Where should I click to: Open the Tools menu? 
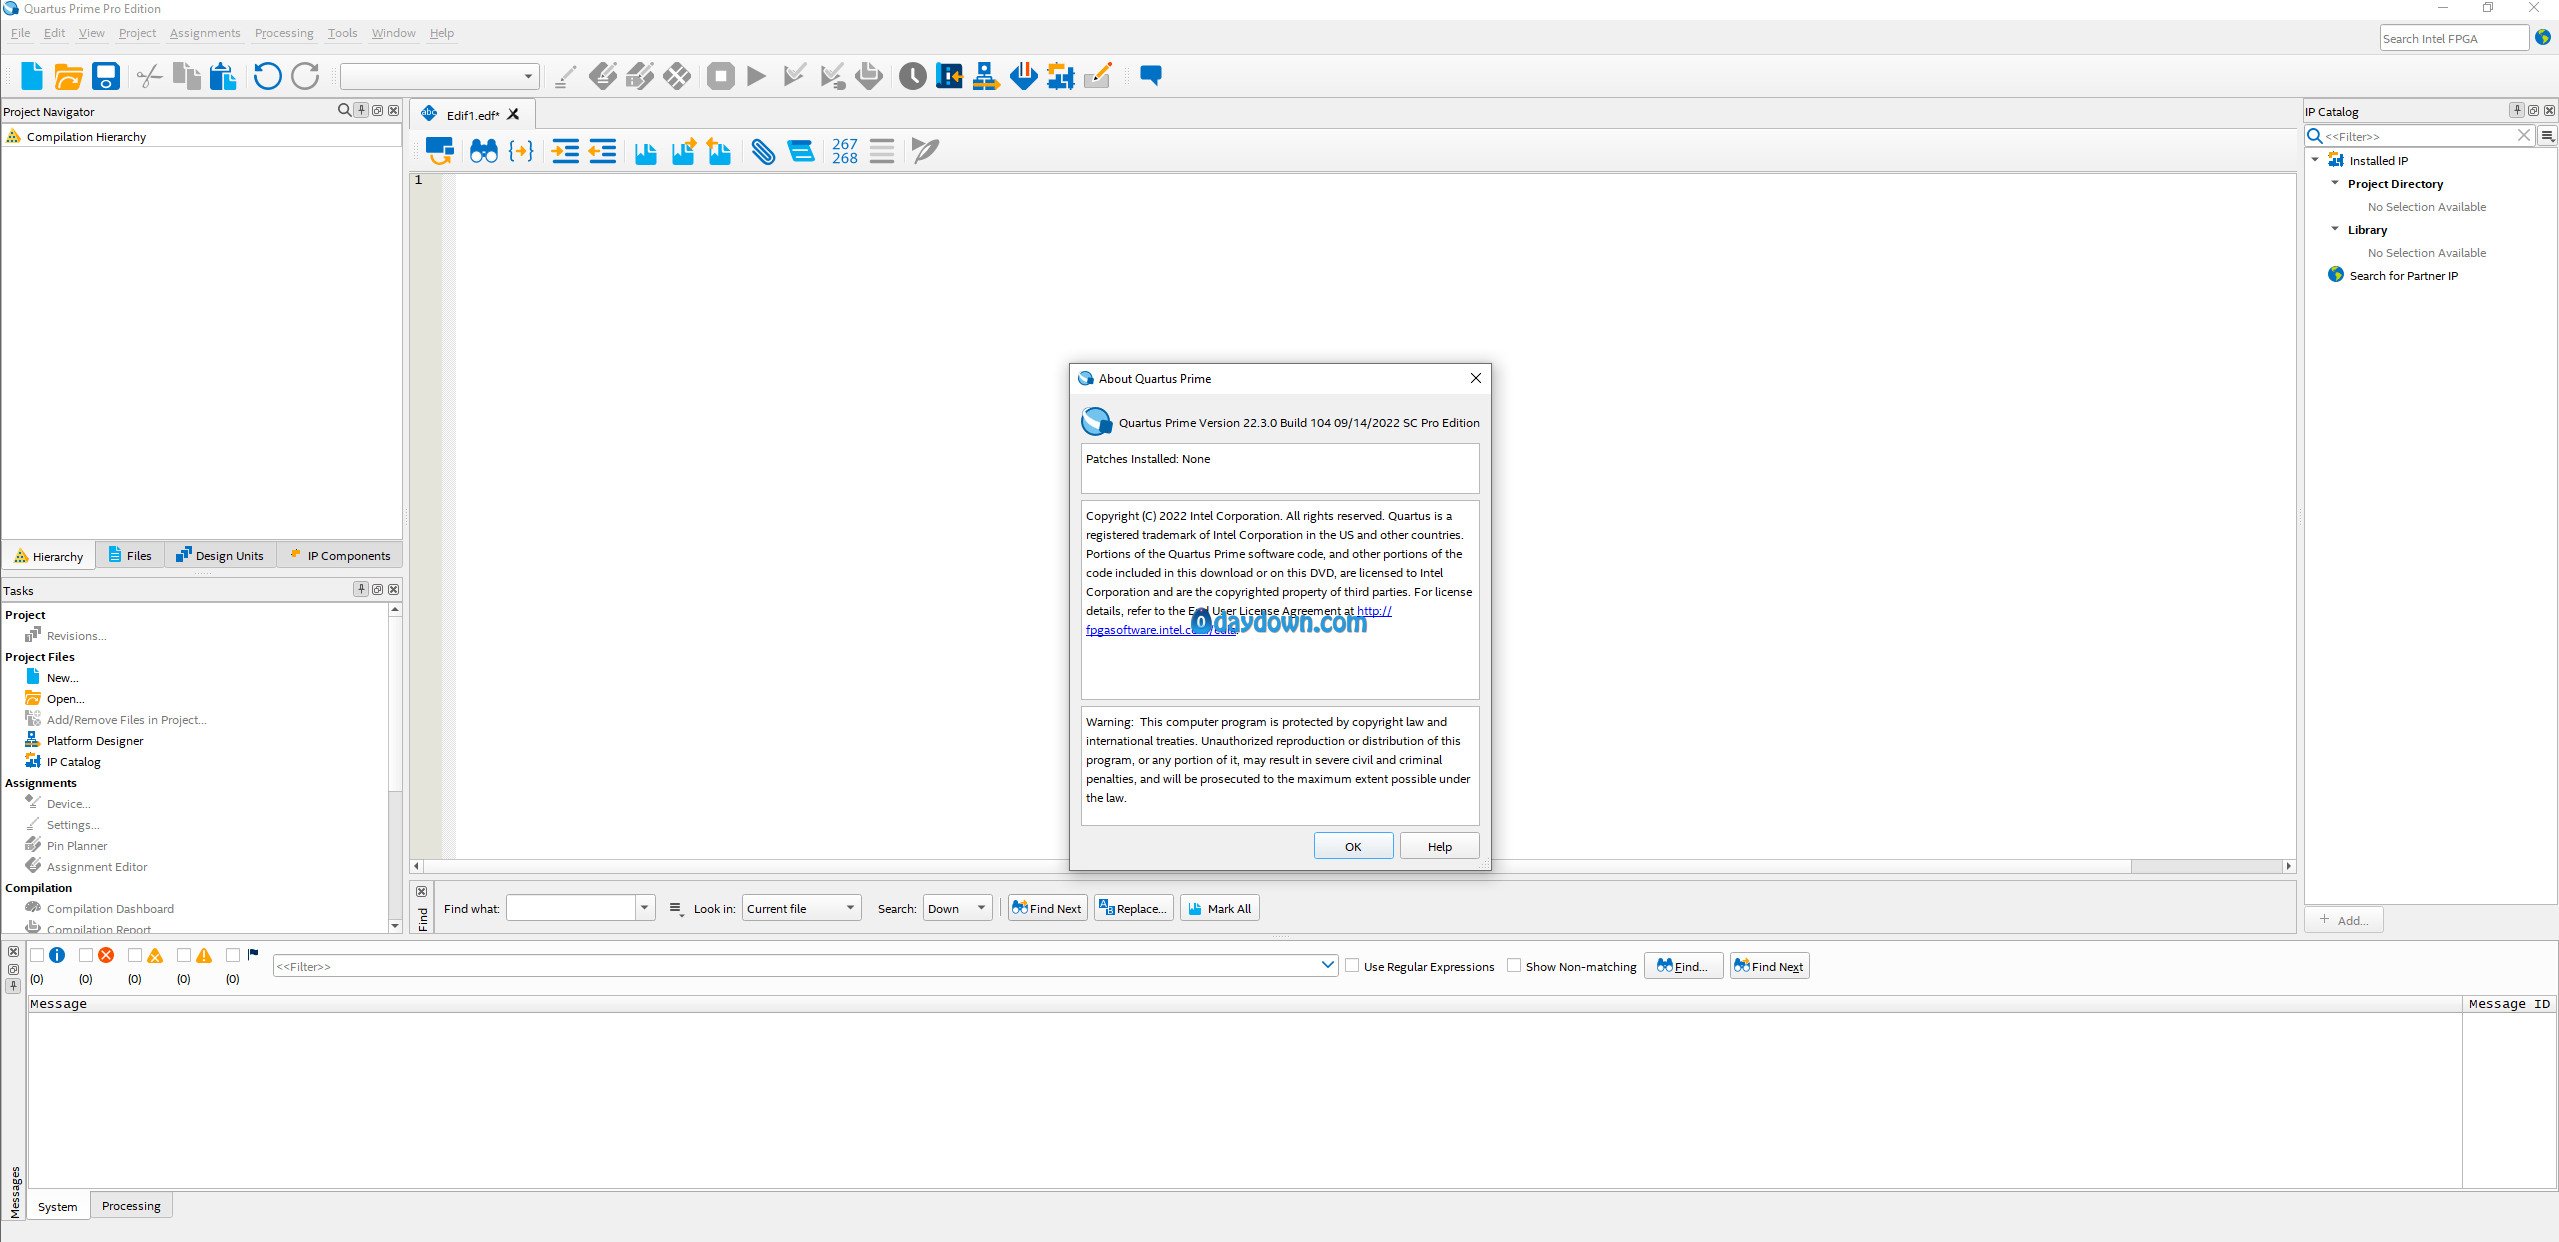click(342, 33)
